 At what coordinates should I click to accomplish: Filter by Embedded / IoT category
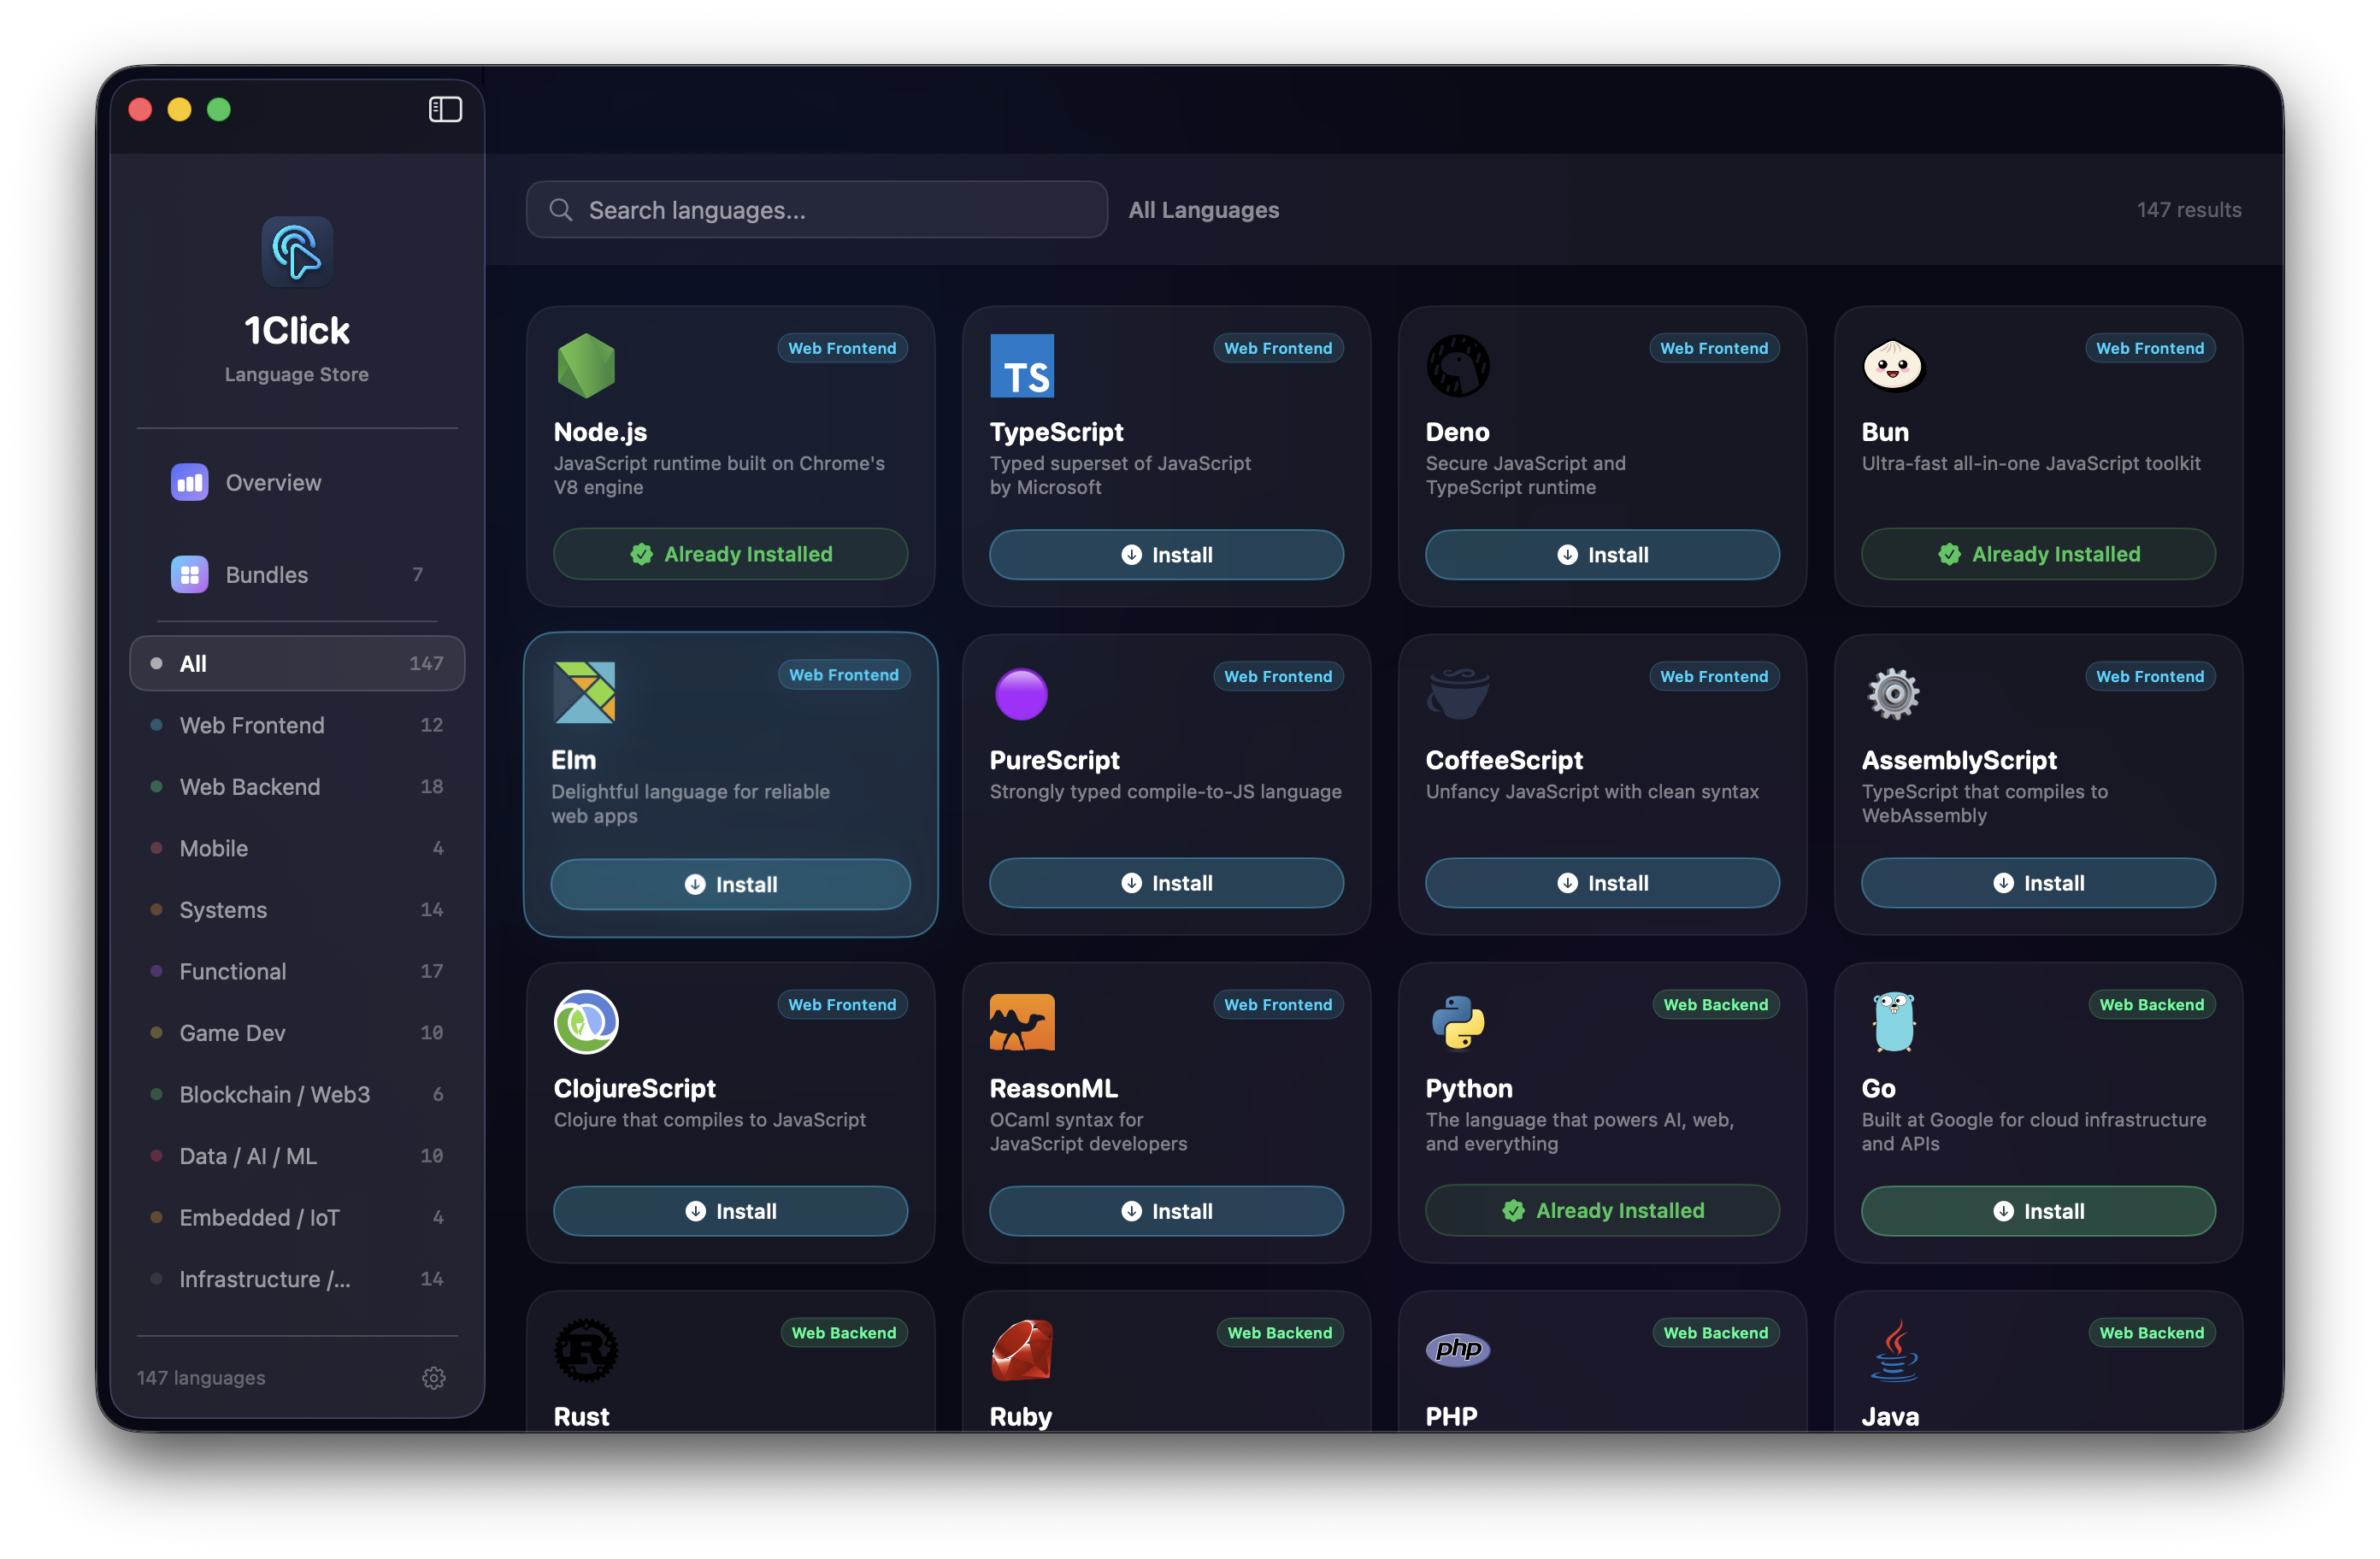pos(297,1217)
